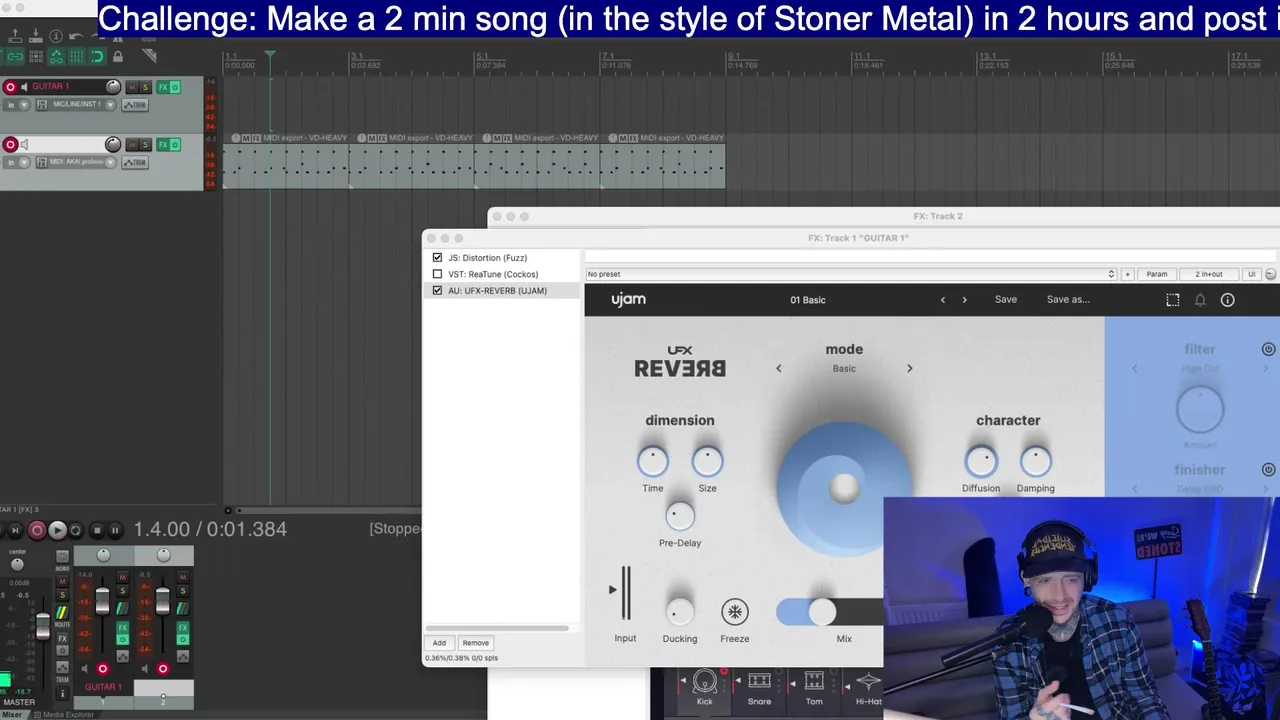The width and height of the screenshot is (1280, 720).
Task: Toggle AU: UFX-REVERB (UJAM) checkbox
Action: (x=437, y=290)
